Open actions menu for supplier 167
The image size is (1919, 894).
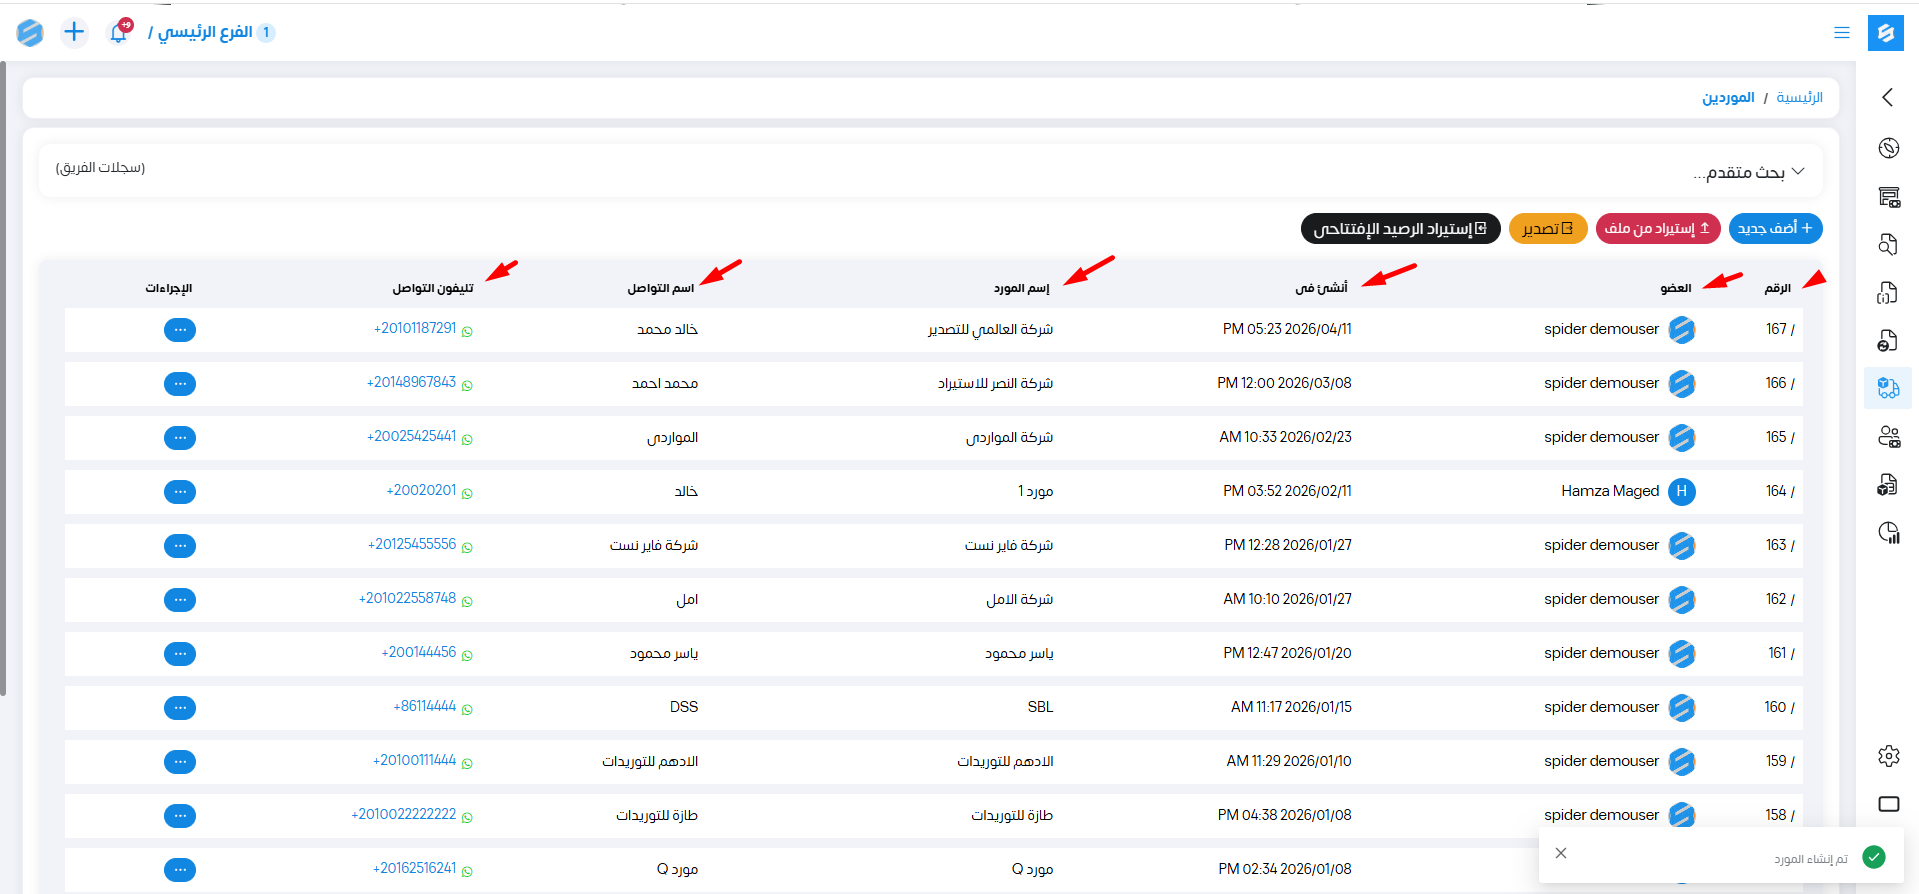tap(180, 330)
